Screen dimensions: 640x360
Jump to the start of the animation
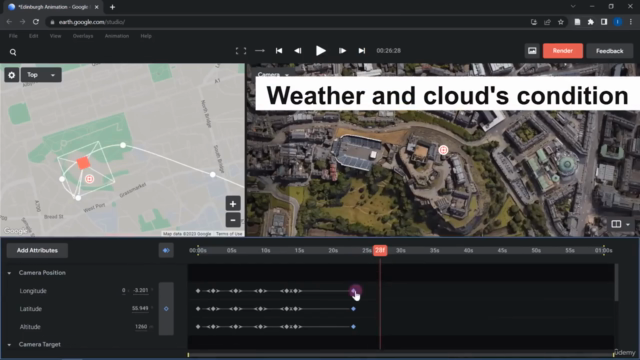pos(279,51)
